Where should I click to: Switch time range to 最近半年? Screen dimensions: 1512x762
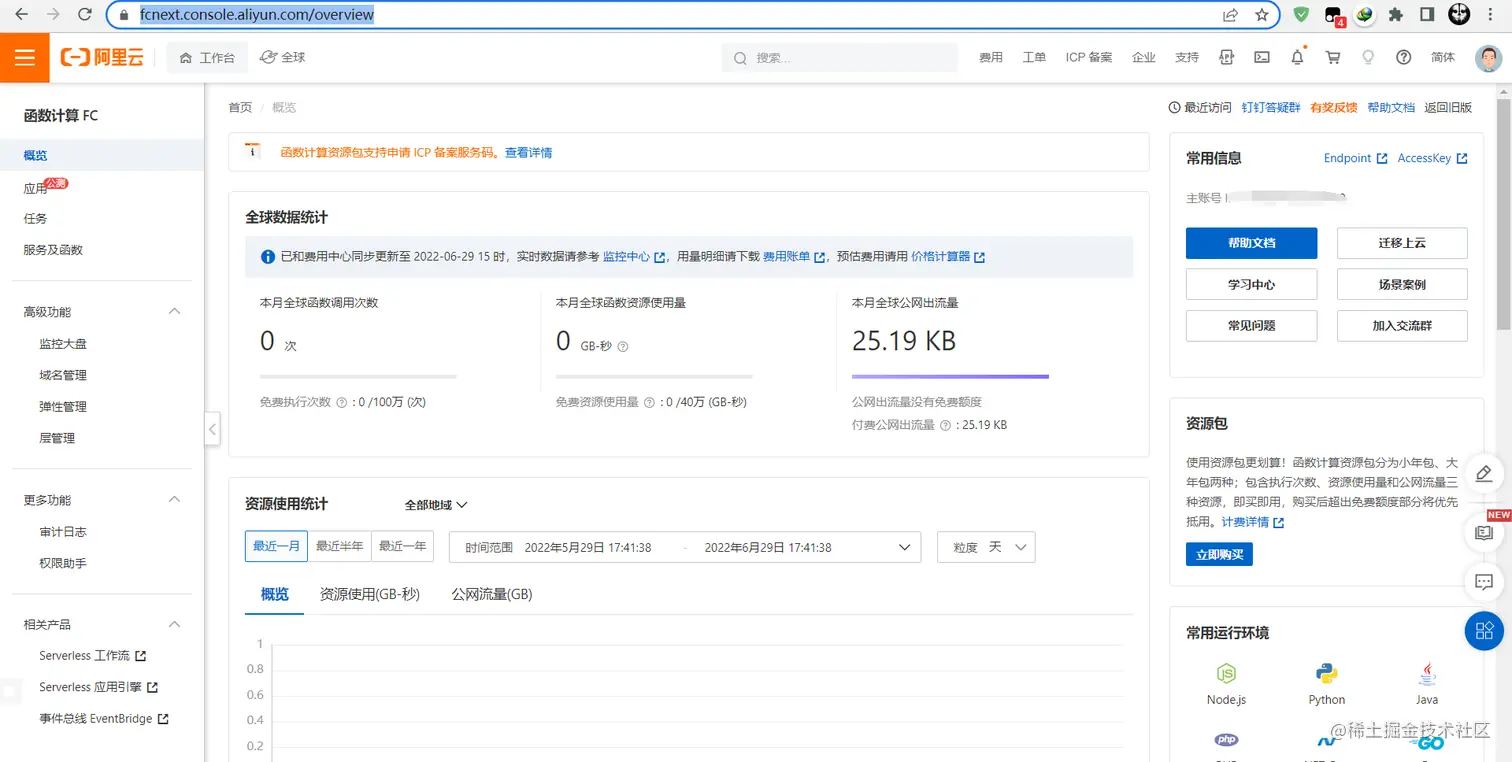(x=341, y=547)
